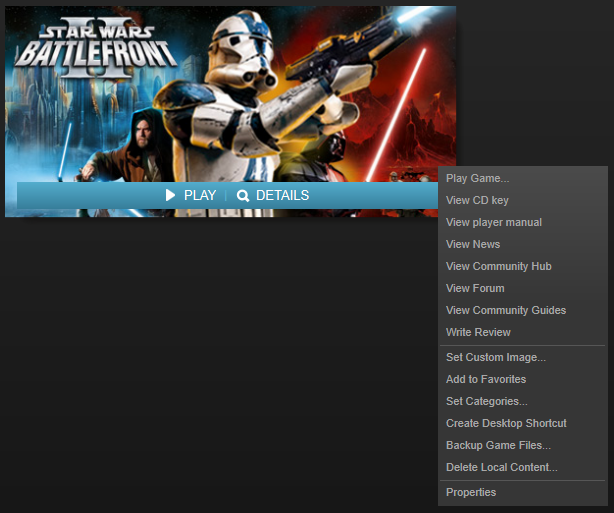Open View Community Hub entry
The height and width of the screenshot is (513, 614).
pyautogui.click(x=523, y=266)
